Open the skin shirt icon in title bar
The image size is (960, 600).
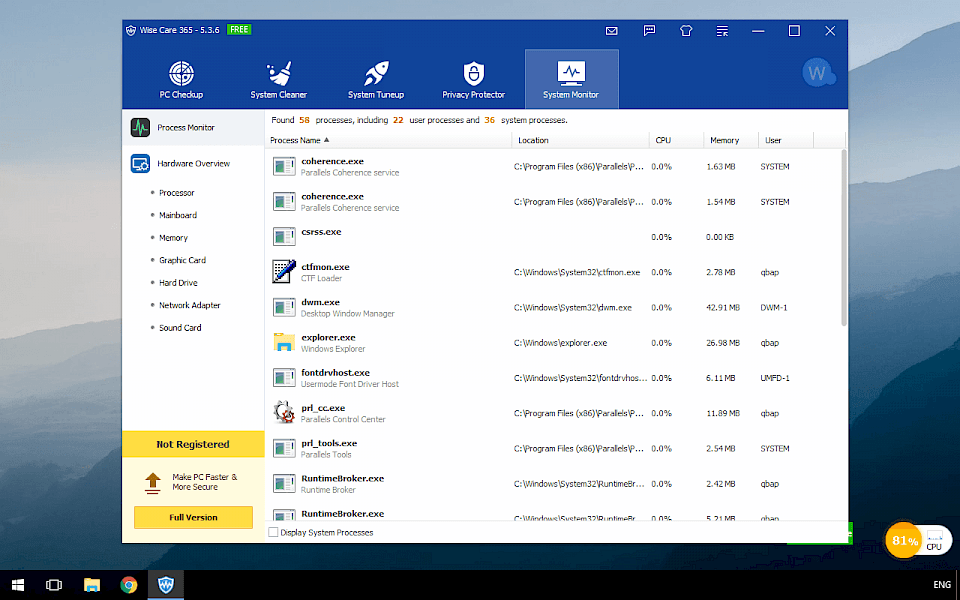pos(686,31)
